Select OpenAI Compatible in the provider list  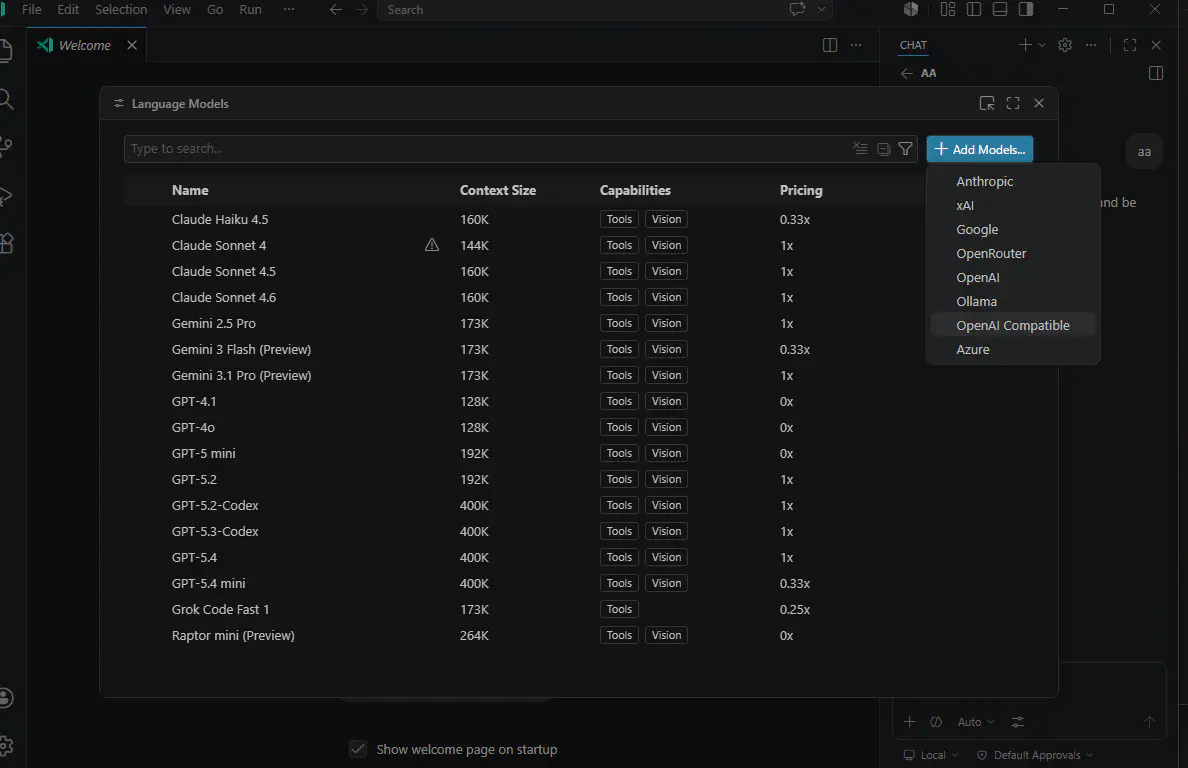tap(1013, 325)
